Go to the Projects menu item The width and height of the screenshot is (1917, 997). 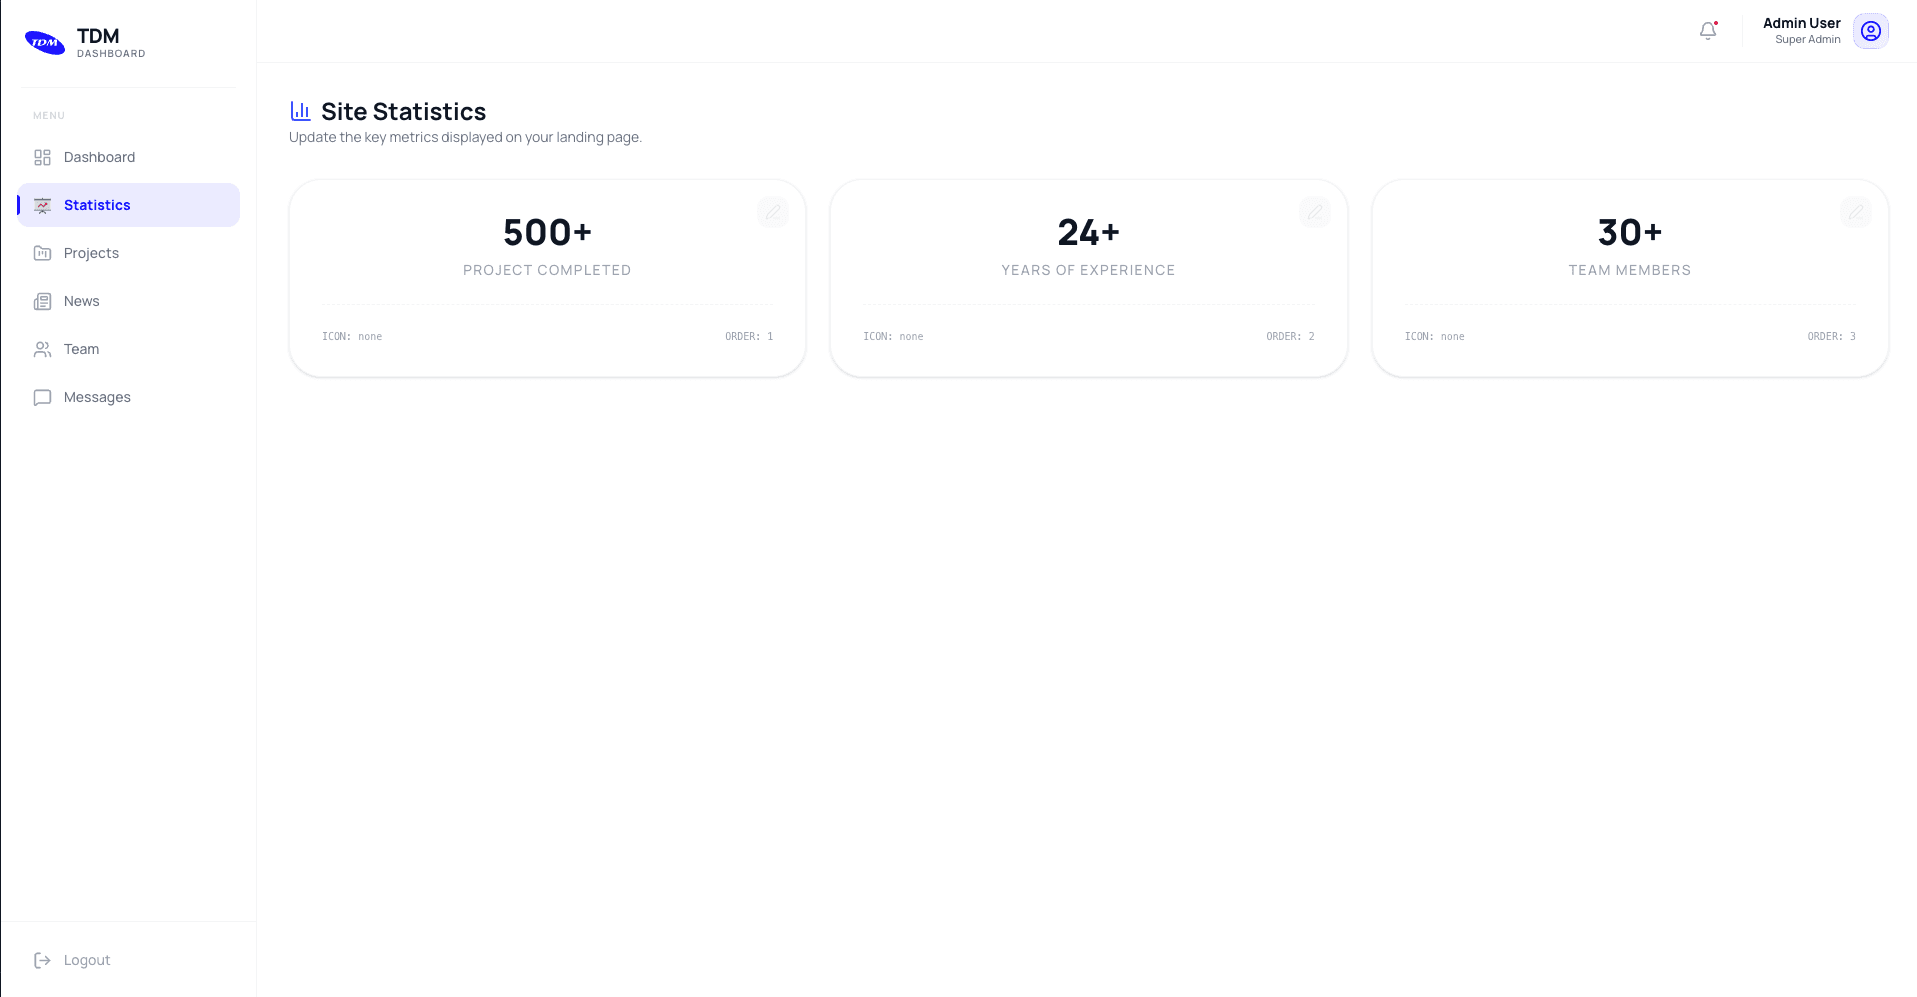point(128,253)
